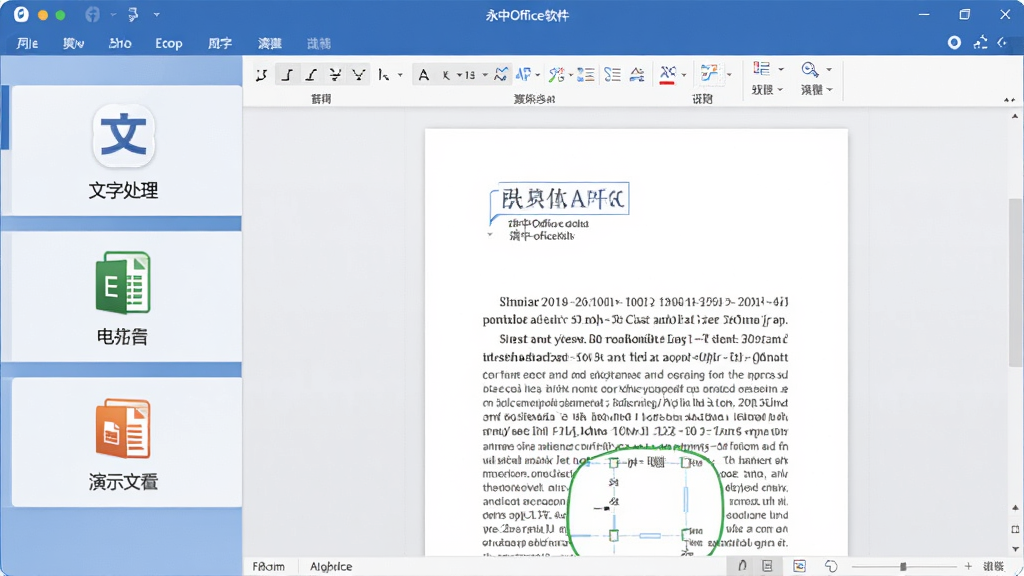This screenshot has width=1024, height=576.
Task: Click the blue AP text effects icon
Action: point(523,74)
